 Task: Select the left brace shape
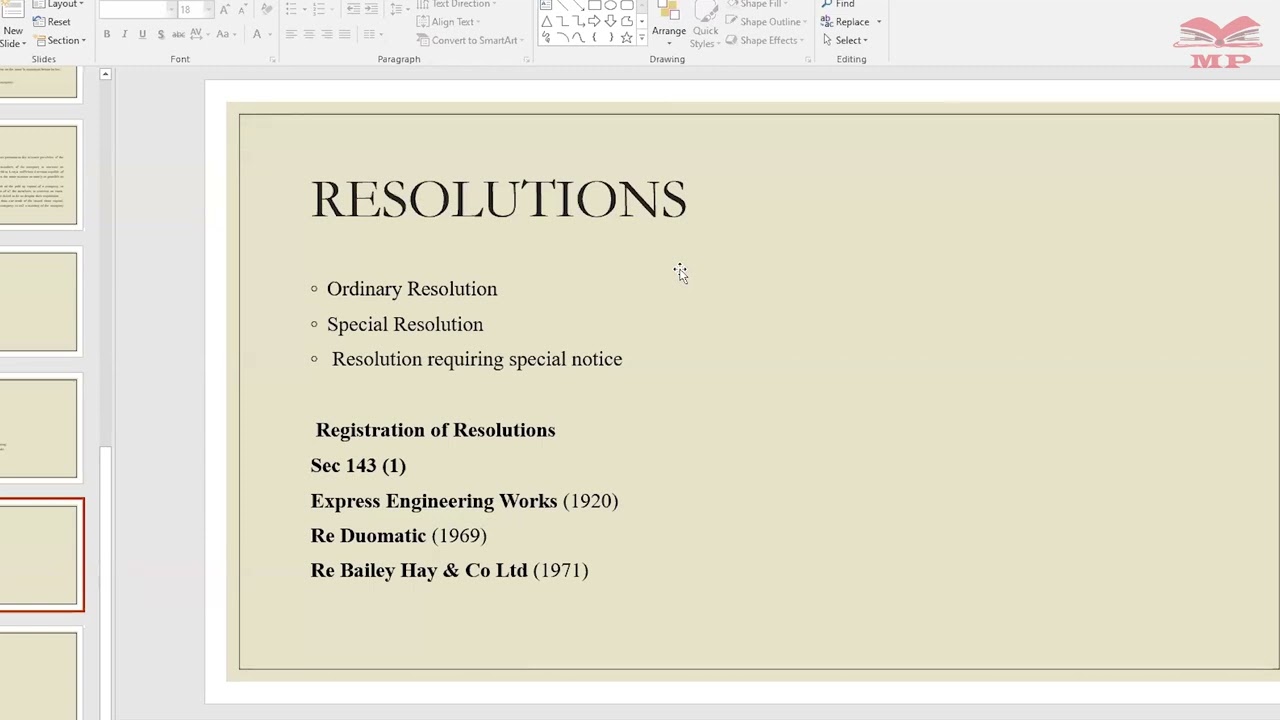(x=594, y=37)
